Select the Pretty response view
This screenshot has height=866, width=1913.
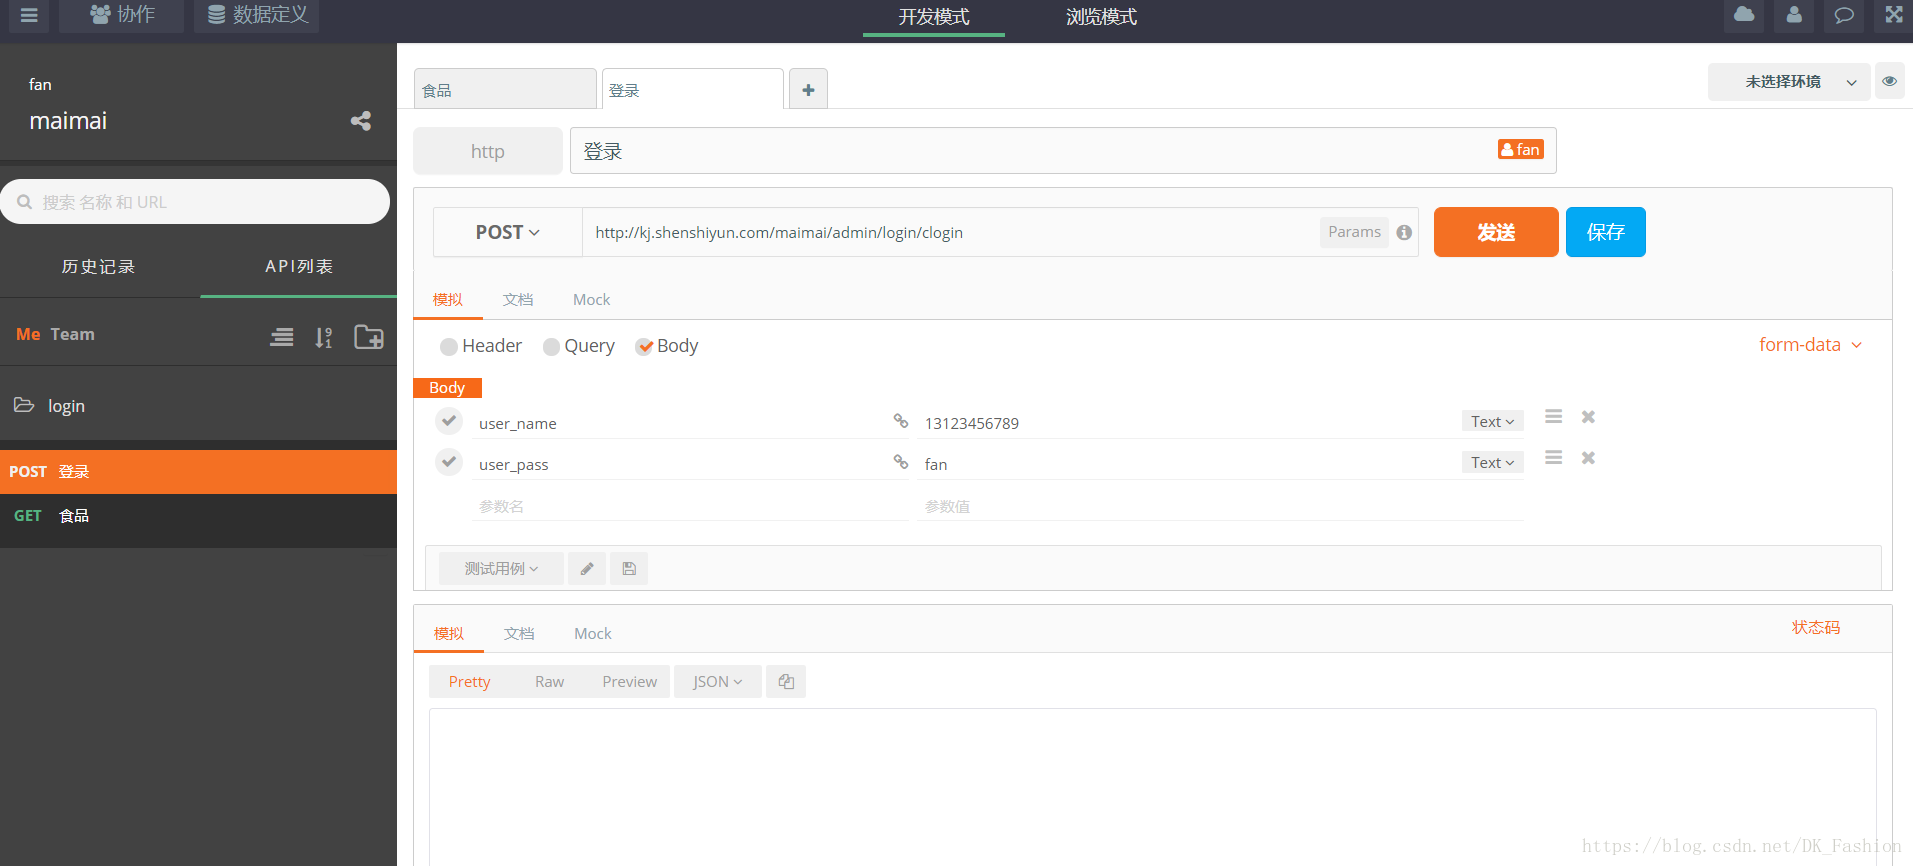point(469,681)
